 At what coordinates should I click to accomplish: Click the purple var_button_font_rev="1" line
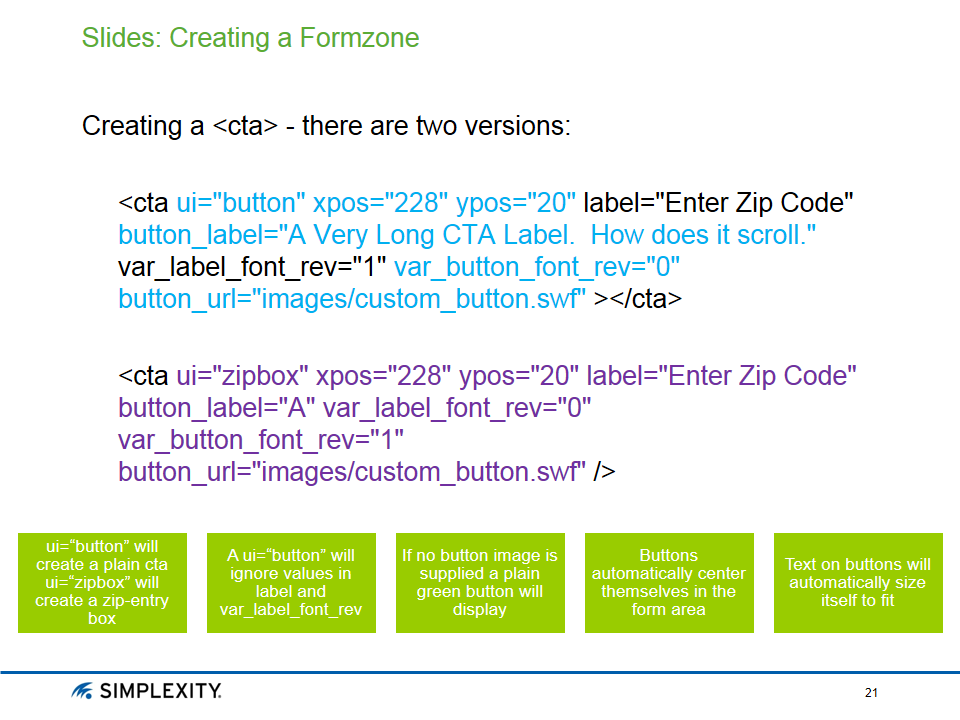point(260,441)
